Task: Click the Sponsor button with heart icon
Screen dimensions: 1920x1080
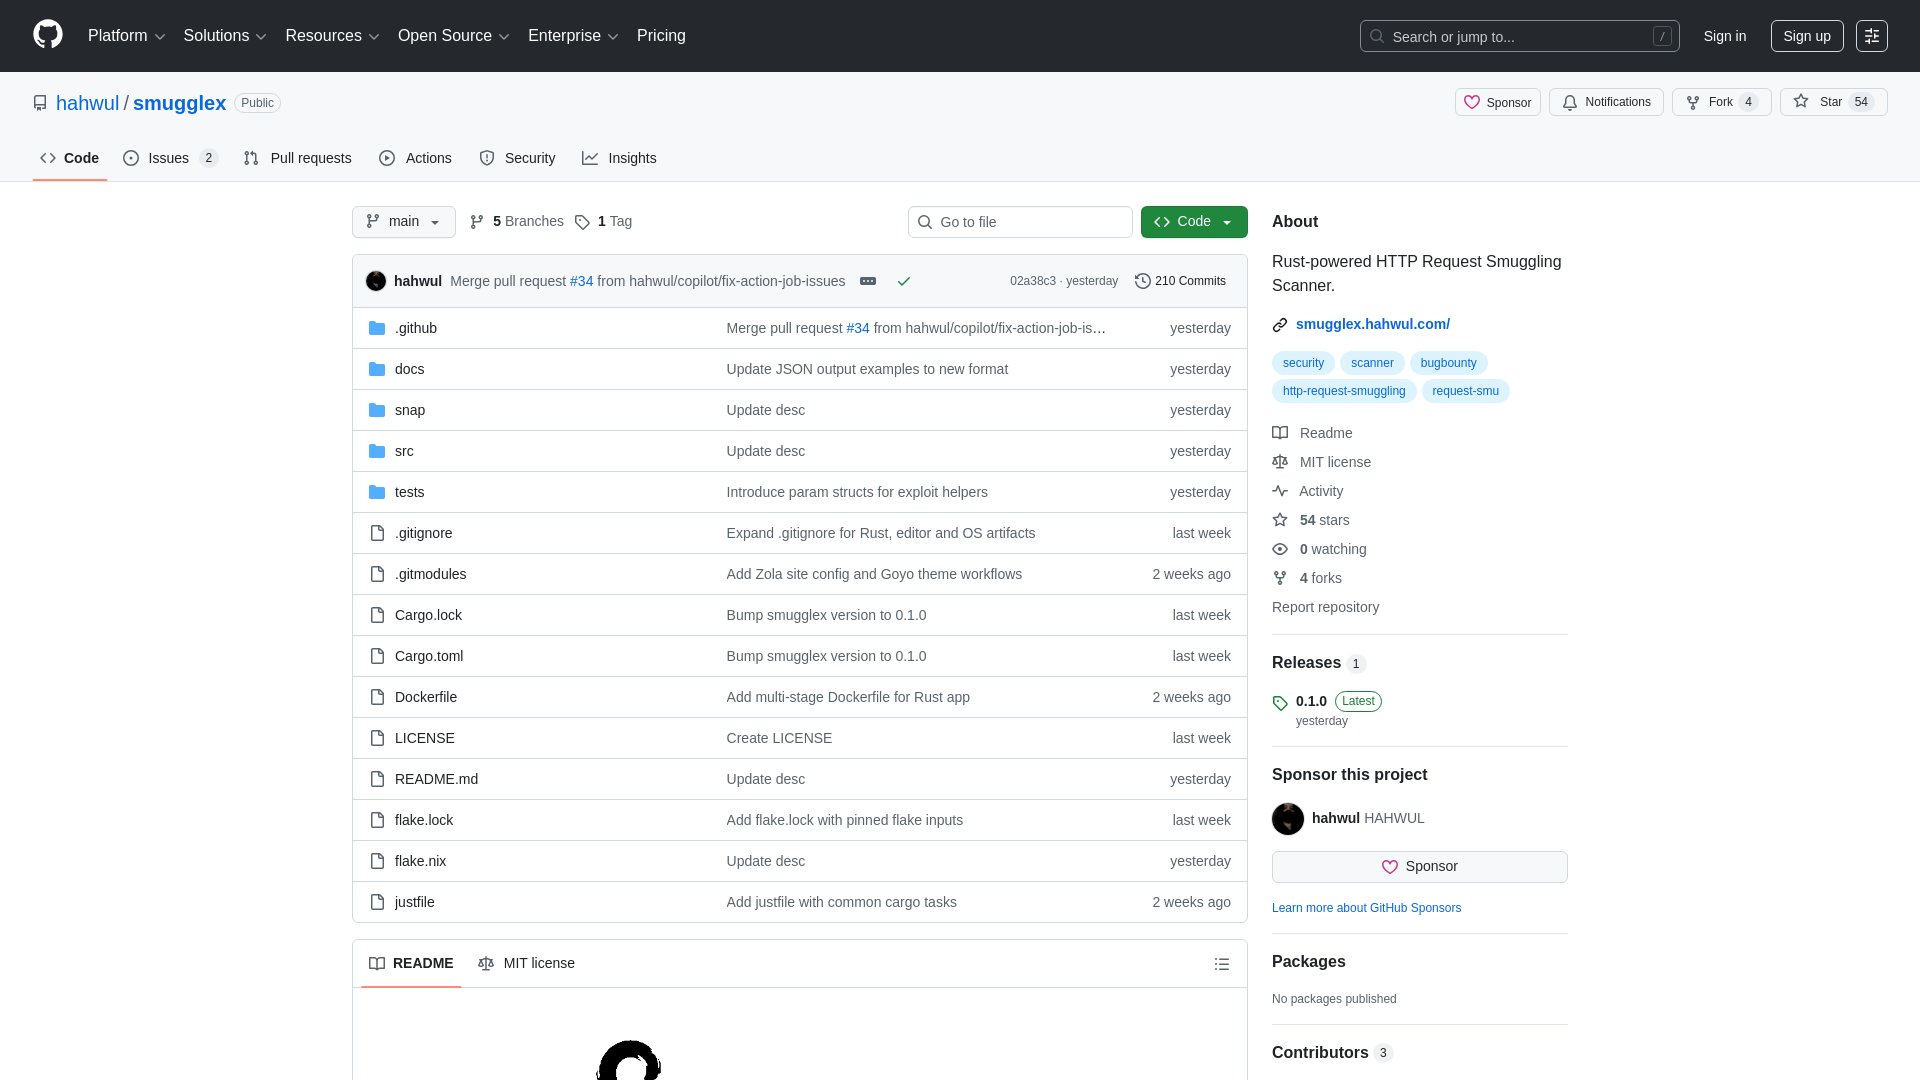Action: pyautogui.click(x=1497, y=101)
